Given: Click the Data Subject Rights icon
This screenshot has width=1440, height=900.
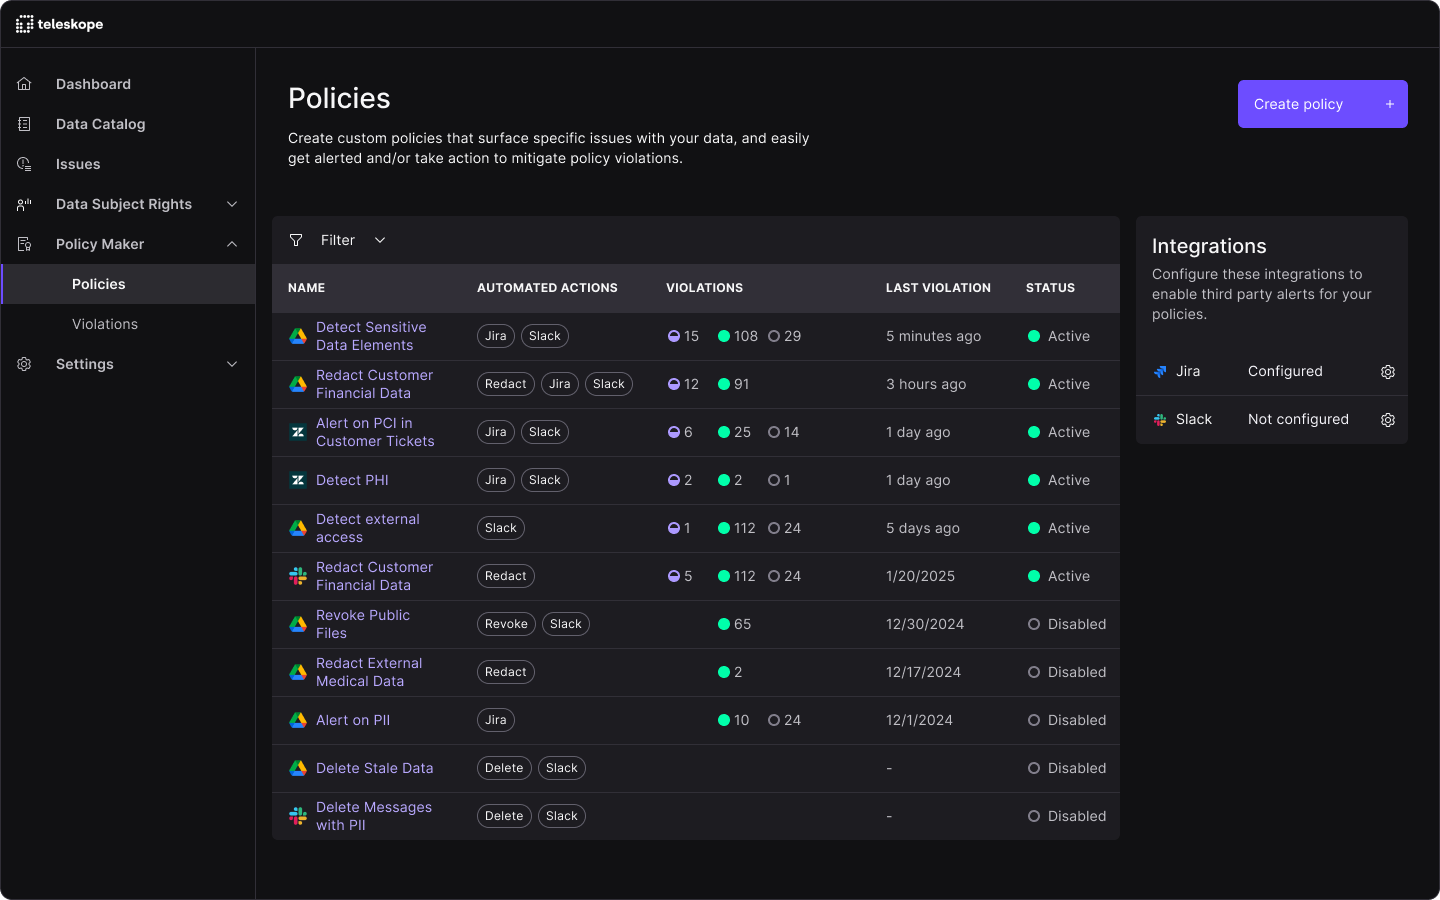Looking at the screenshot, I should (25, 204).
